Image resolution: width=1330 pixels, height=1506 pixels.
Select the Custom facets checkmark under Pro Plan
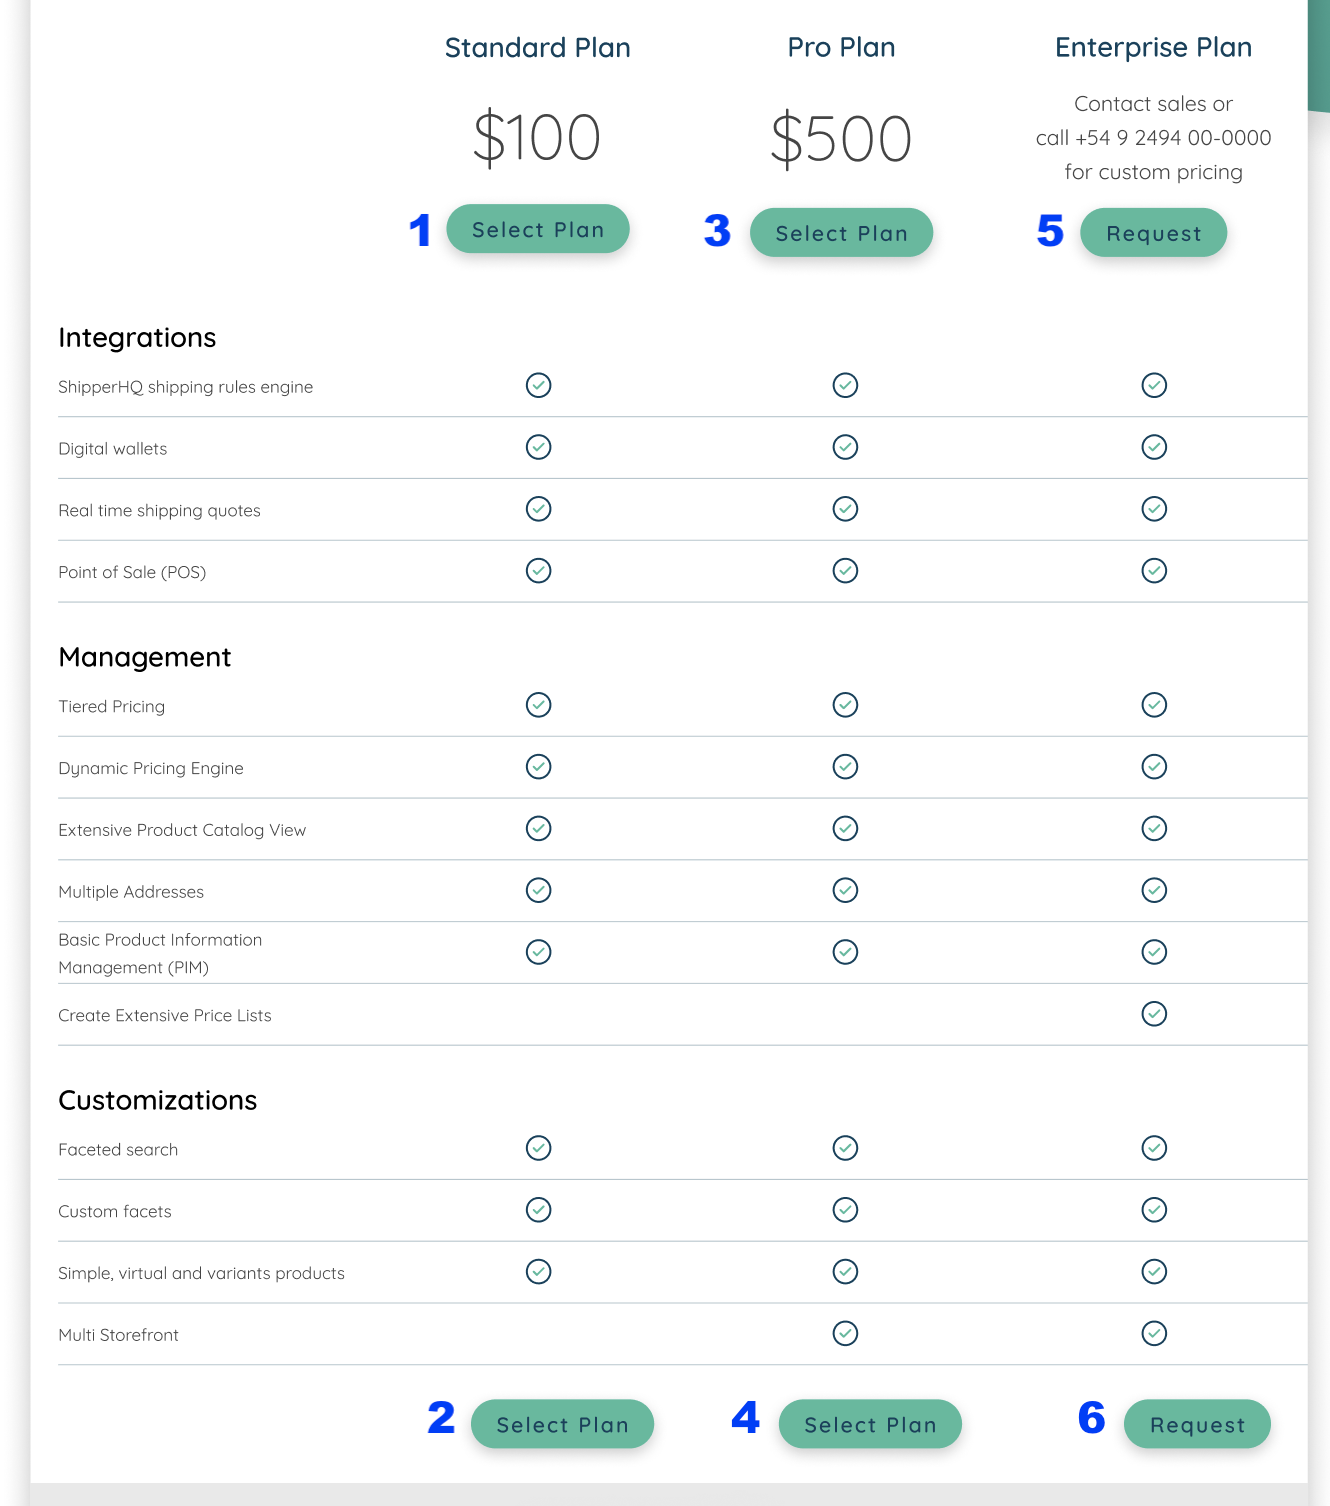point(845,1210)
